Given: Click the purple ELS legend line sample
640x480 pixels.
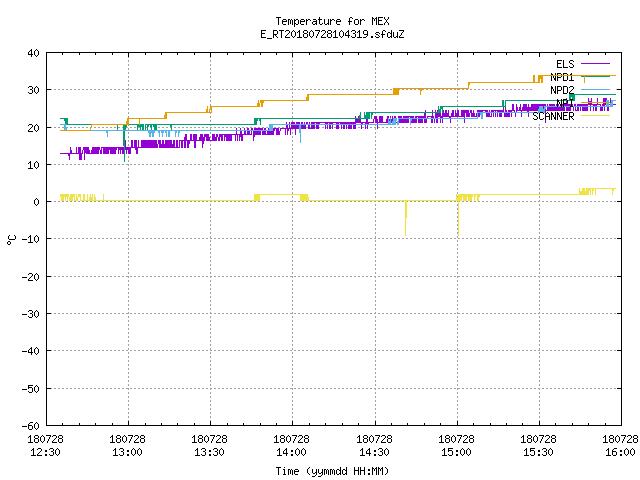Looking at the screenshot, I should 596,64.
